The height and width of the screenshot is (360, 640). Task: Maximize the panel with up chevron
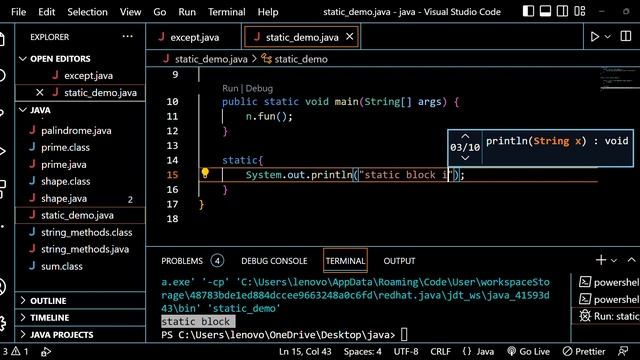631,260
